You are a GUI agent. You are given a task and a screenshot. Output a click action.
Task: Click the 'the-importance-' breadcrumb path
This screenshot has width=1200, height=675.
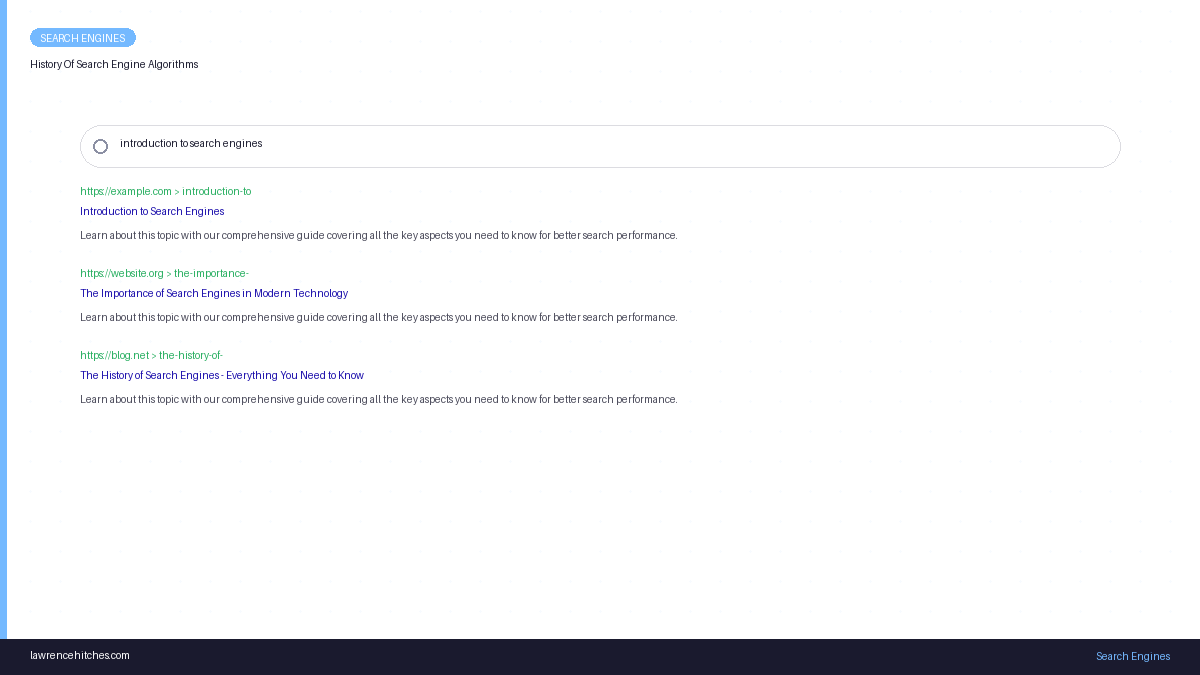(x=211, y=274)
